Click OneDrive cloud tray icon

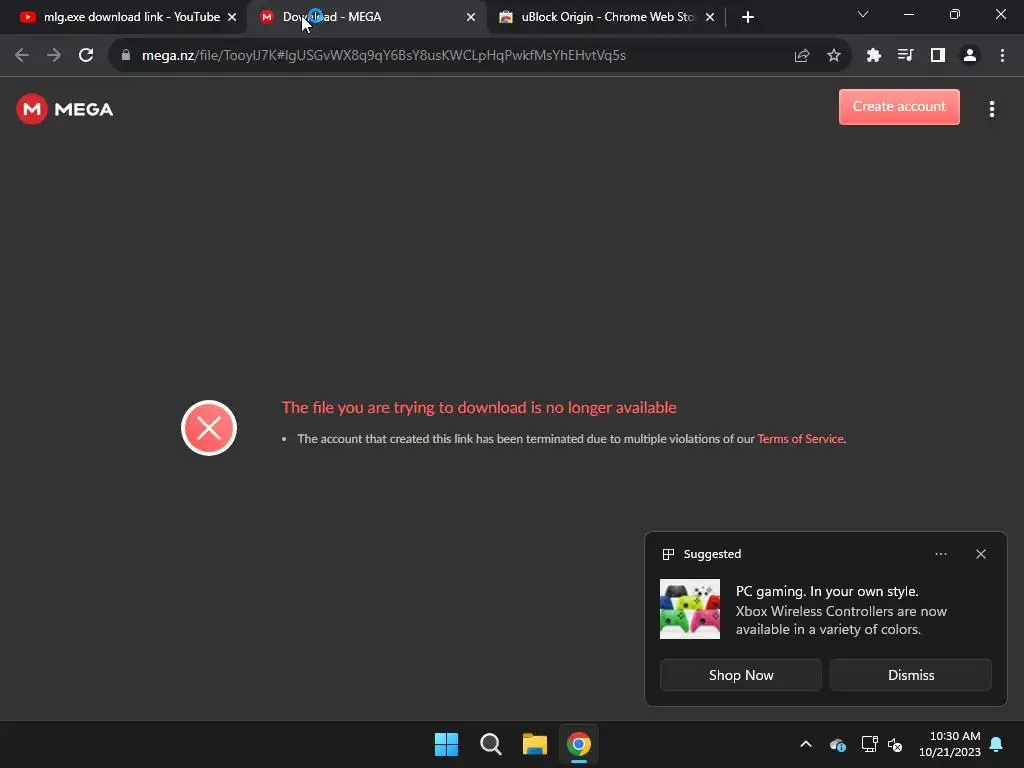click(838, 744)
